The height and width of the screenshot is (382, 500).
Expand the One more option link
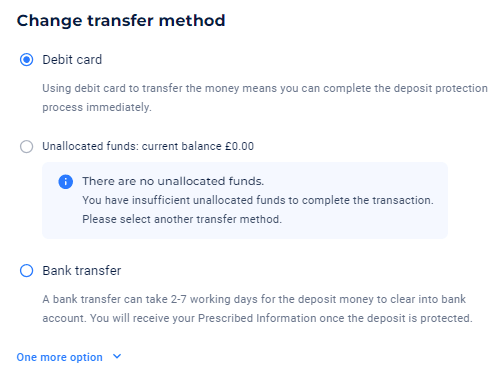pos(60,357)
